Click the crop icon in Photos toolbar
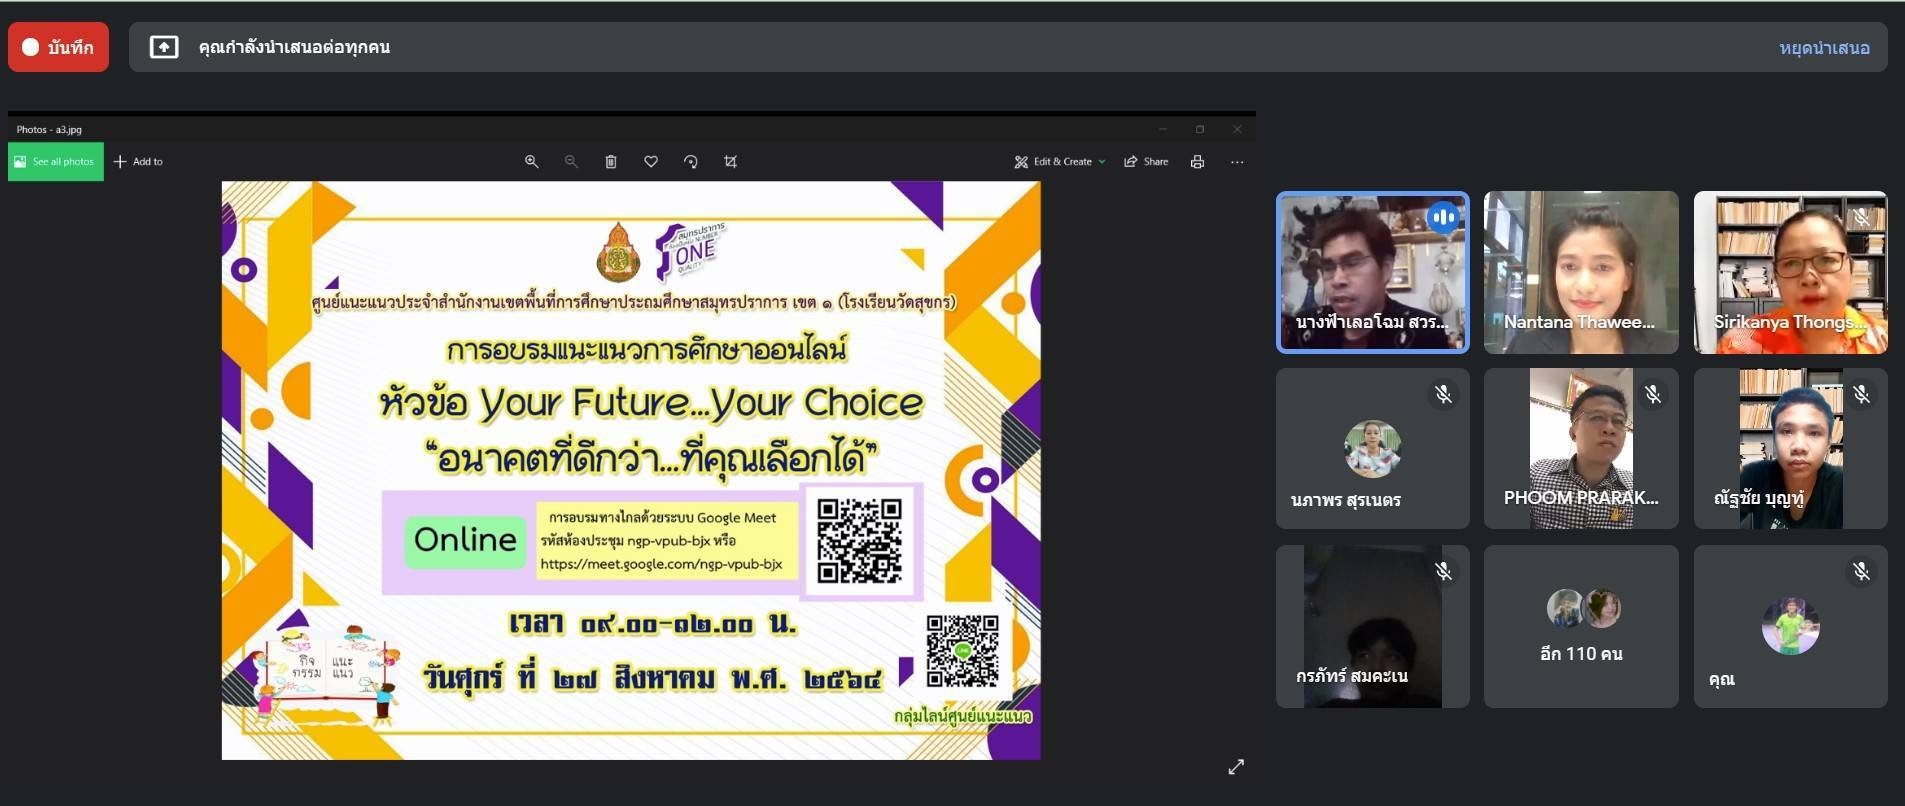Viewport: 1905px width, 806px height. 731,162
